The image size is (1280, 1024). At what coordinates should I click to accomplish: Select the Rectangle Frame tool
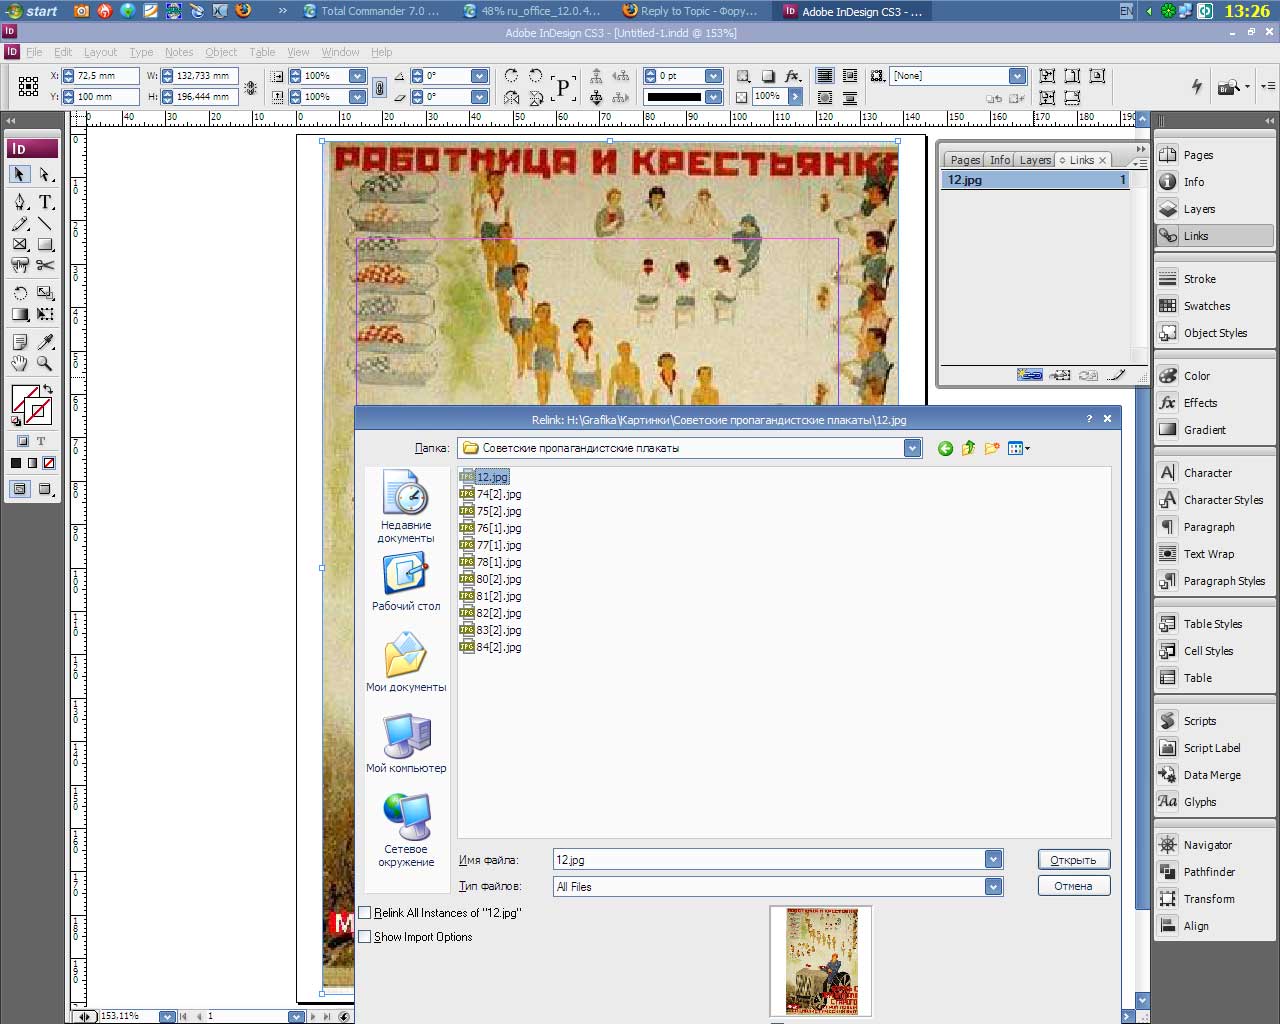tap(19, 244)
